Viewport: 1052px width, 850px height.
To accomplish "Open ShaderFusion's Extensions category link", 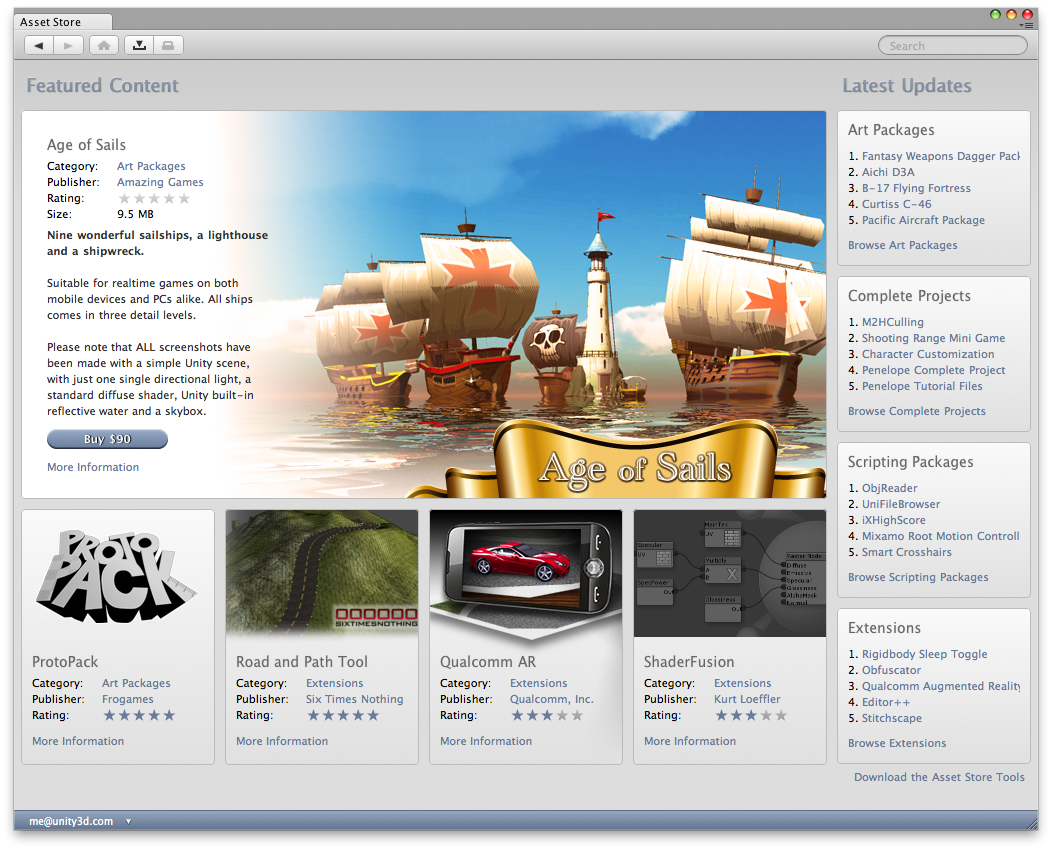I will [x=743, y=683].
